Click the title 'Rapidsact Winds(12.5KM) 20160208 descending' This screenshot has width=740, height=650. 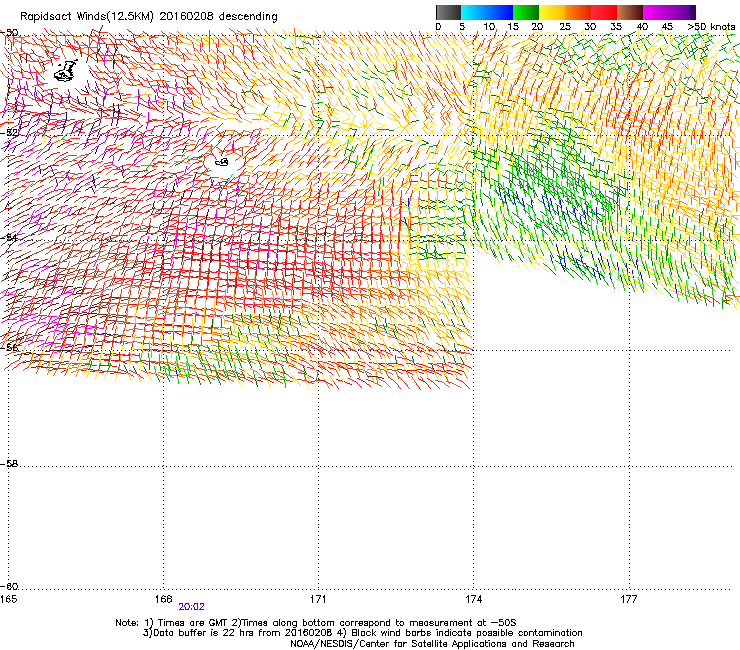coord(149,17)
